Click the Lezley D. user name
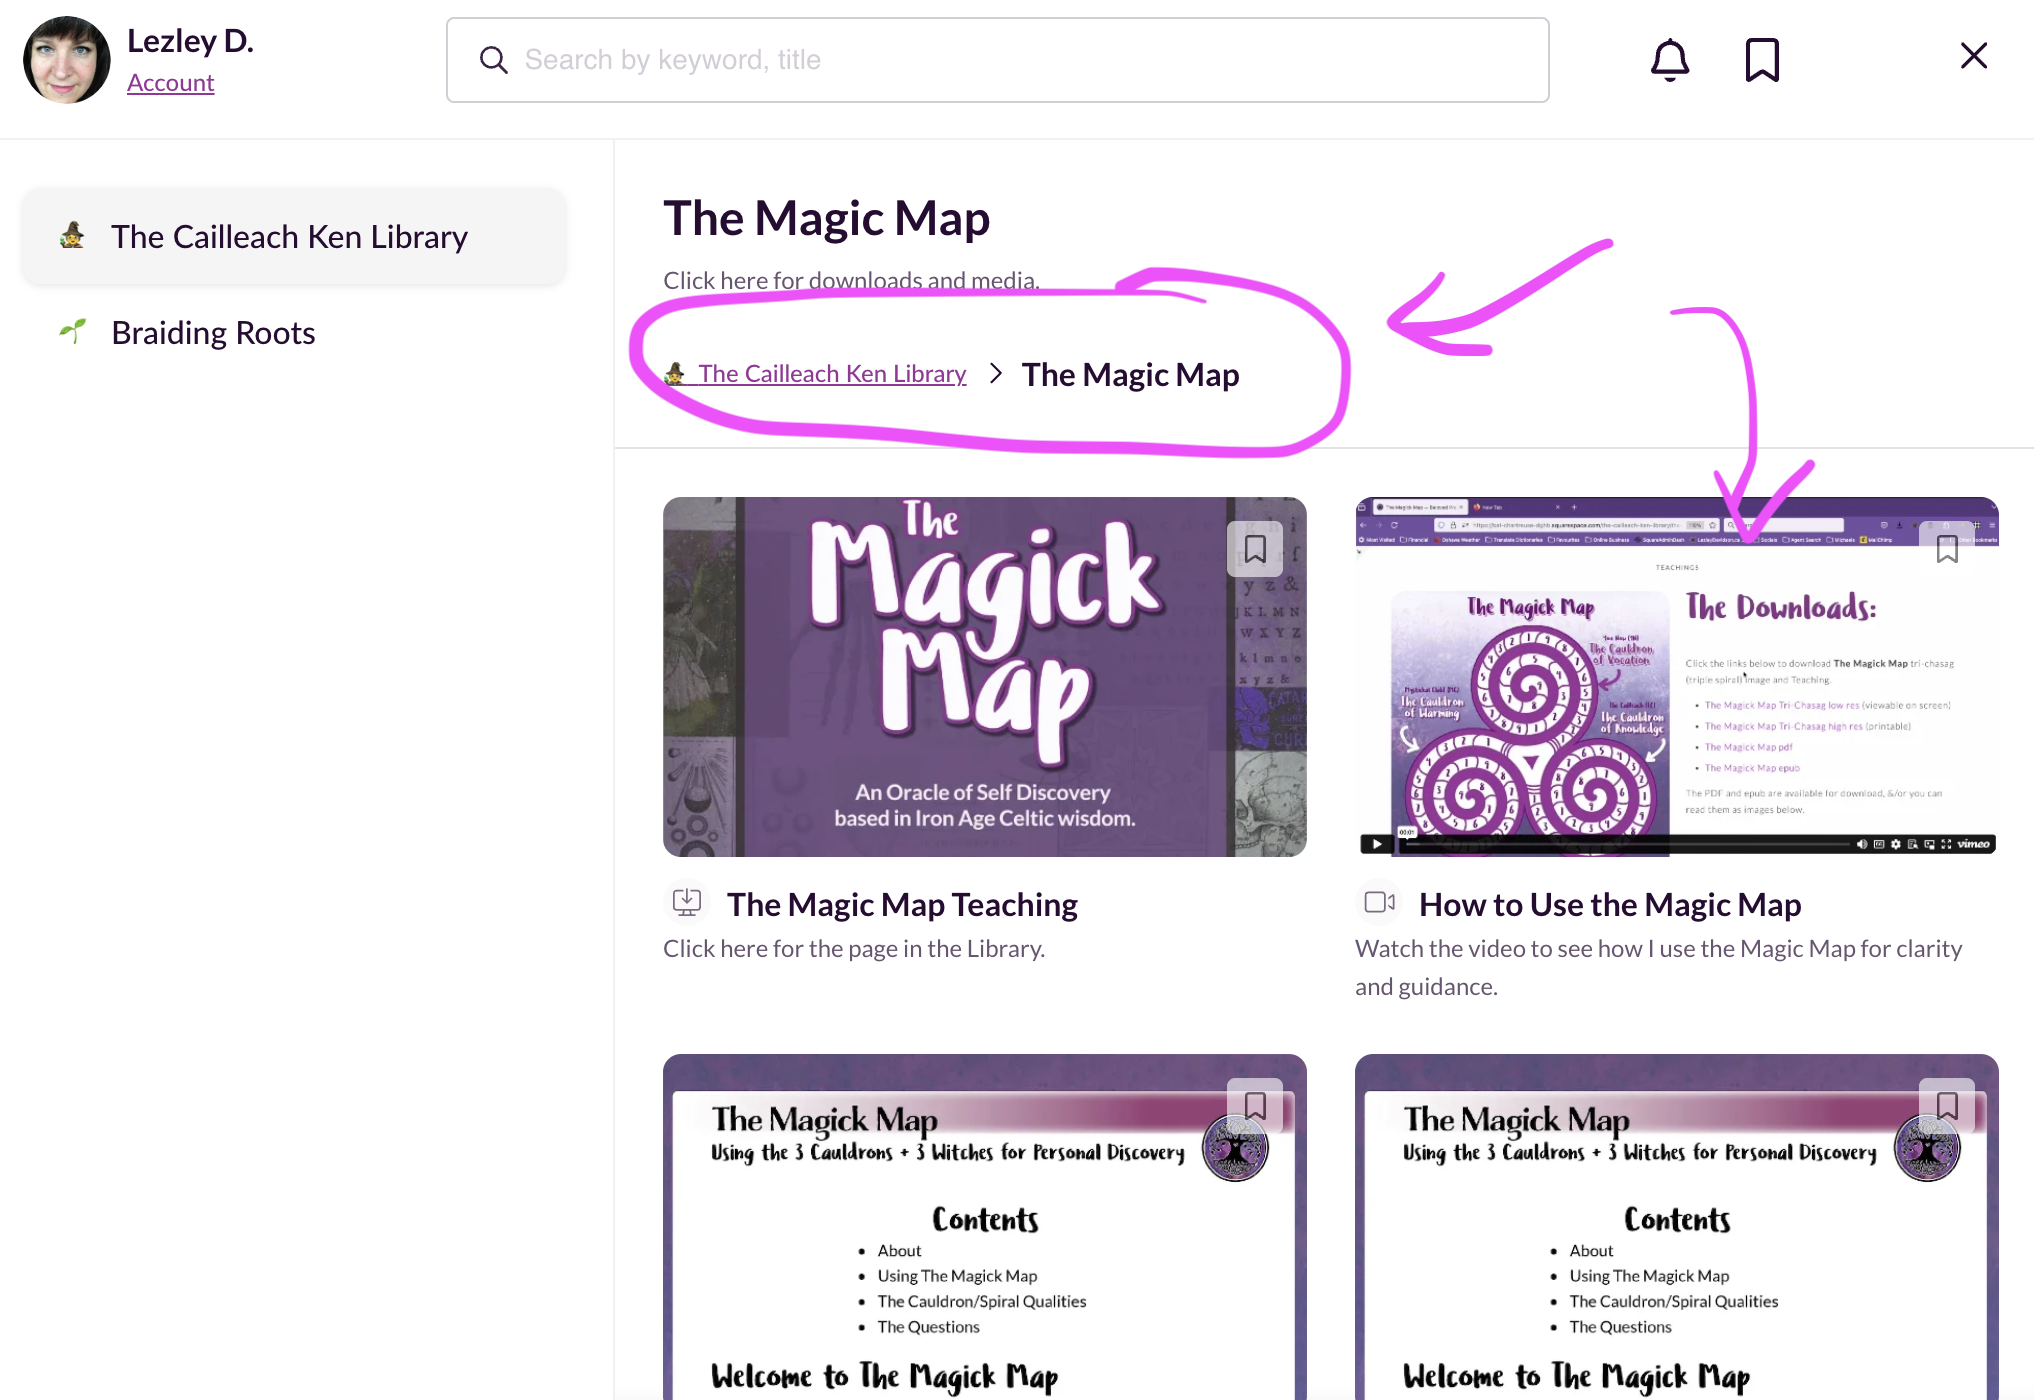The image size is (2034, 1400). pos(190,41)
